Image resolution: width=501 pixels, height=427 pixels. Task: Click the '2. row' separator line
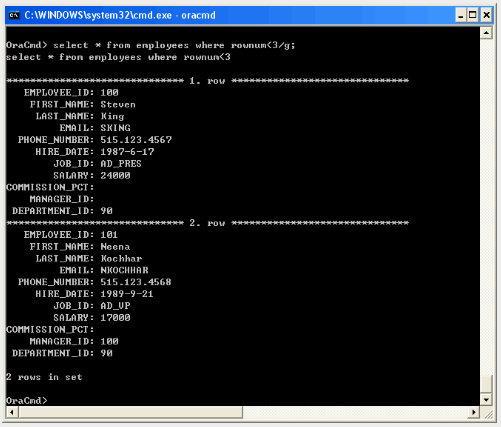pyautogui.click(x=207, y=223)
